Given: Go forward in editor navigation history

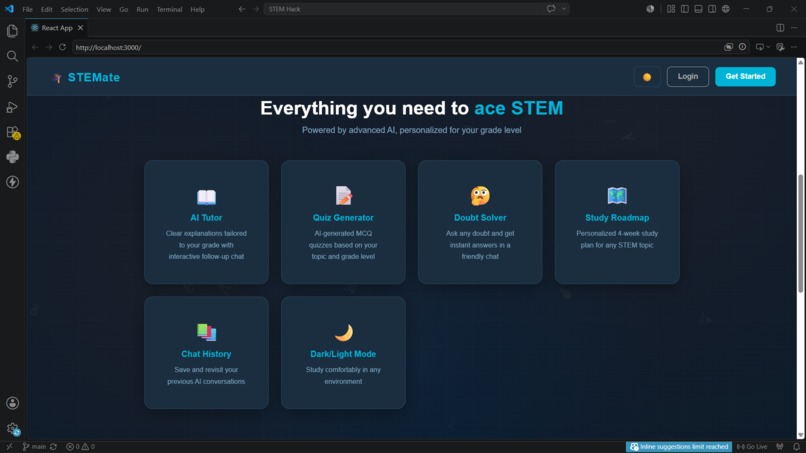Looking at the screenshot, I should [255, 9].
